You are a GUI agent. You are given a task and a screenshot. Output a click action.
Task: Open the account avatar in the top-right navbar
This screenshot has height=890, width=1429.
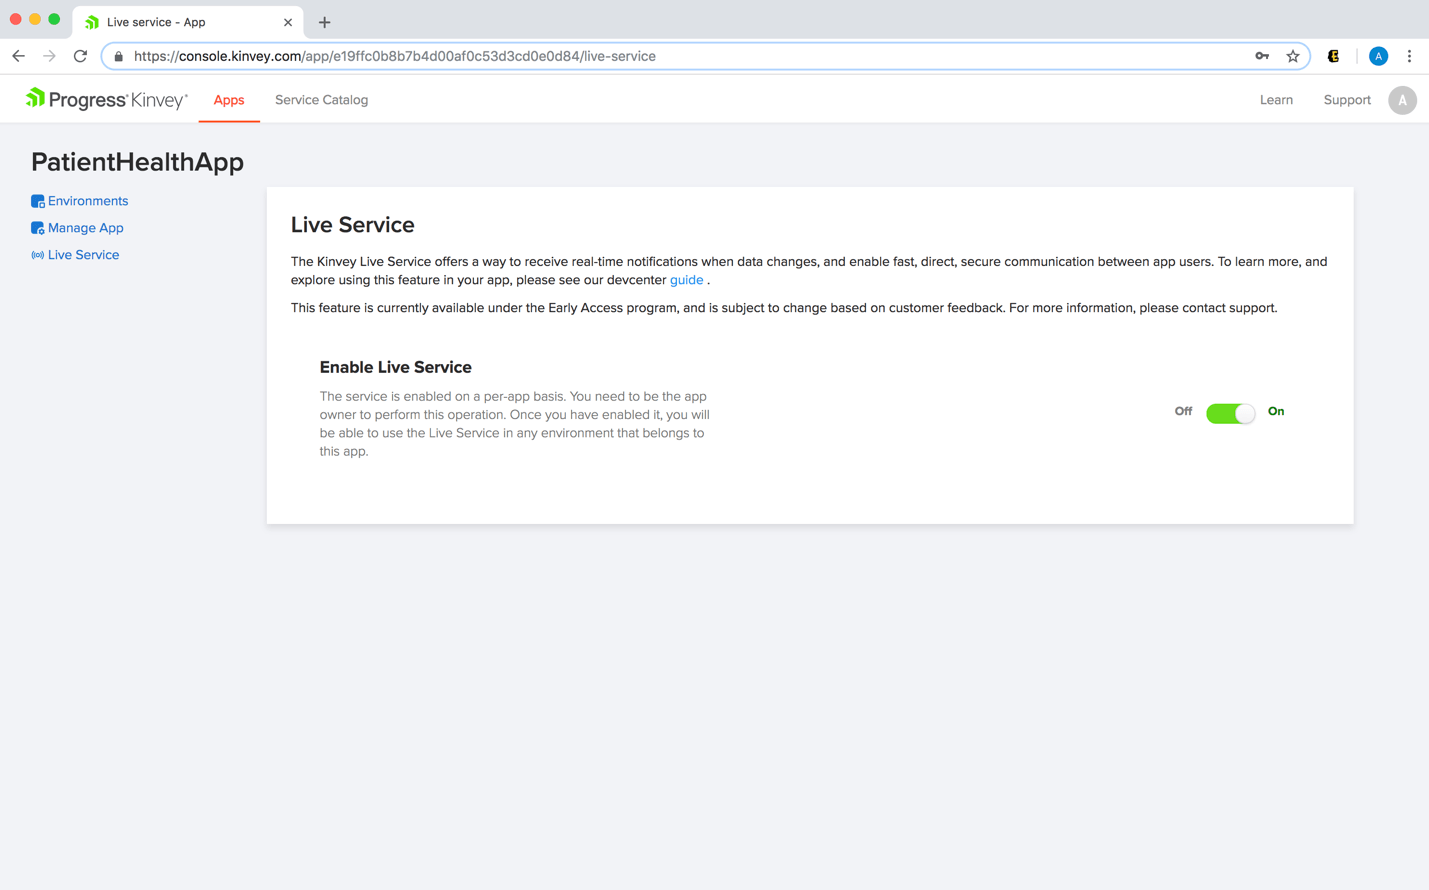pos(1402,100)
